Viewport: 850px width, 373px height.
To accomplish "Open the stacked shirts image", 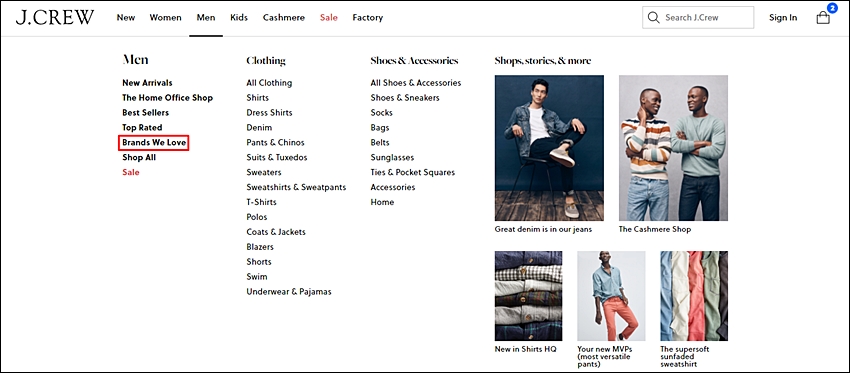I will (529, 295).
